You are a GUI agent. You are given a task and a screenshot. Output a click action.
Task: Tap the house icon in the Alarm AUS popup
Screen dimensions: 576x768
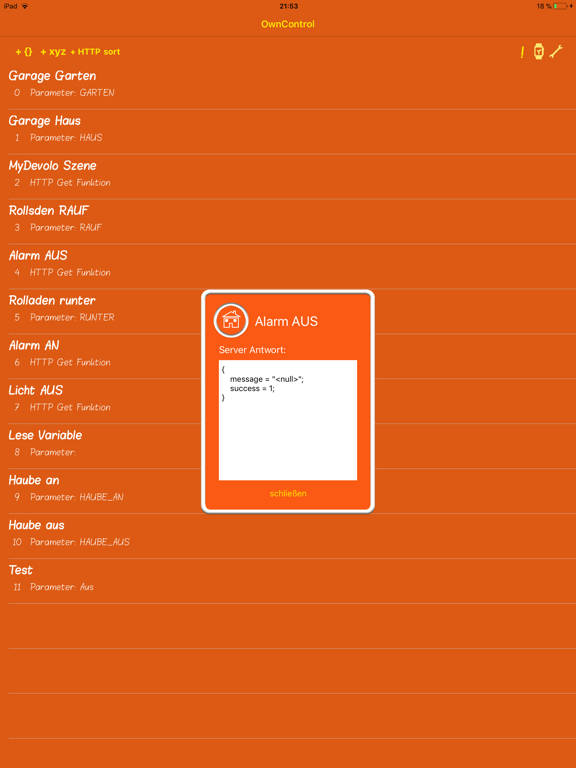[231, 321]
